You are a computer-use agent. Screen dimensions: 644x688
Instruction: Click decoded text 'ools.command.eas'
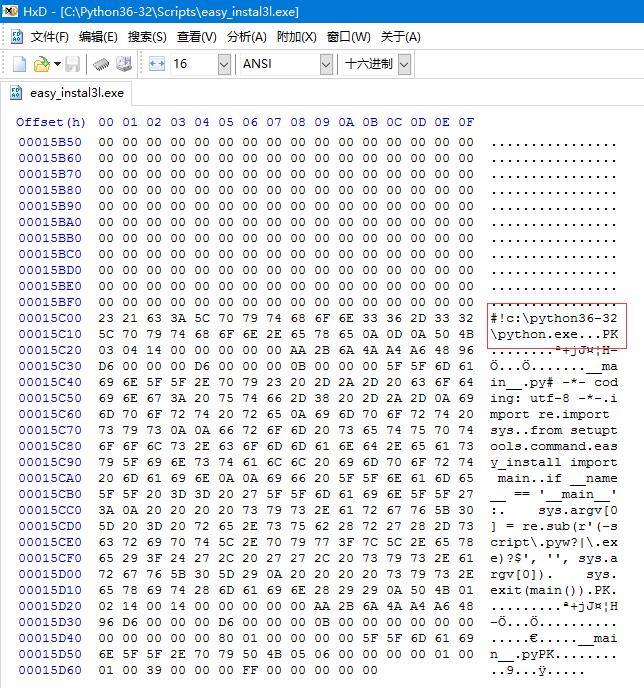[554, 446]
